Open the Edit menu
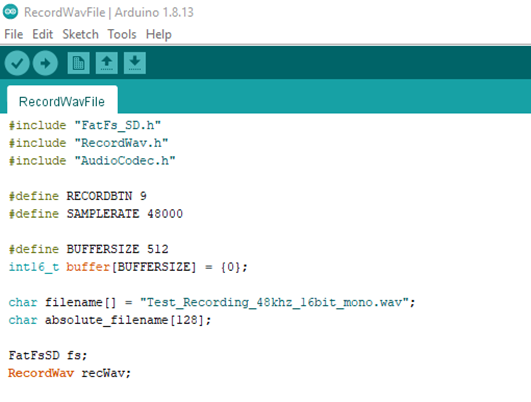The height and width of the screenshot is (402, 531). tap(43, 34)
